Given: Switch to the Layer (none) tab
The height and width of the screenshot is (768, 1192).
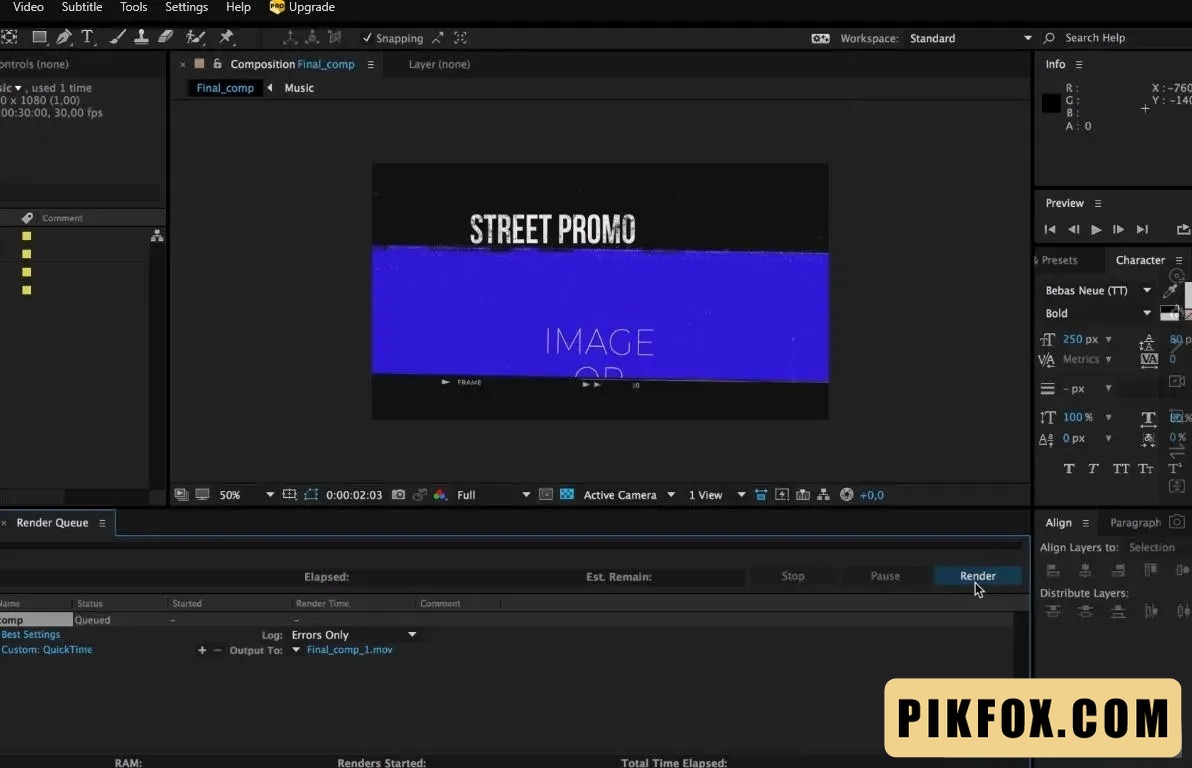Looking at the screenshot, I should click(x=439, y=64).
